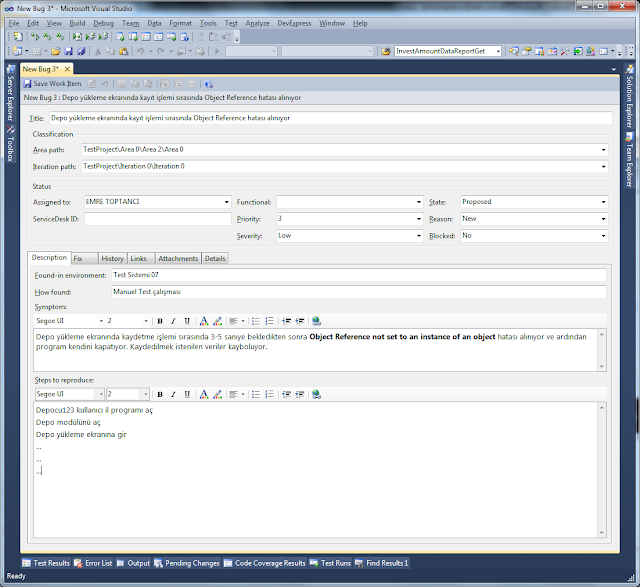Click the Open in Web Access globe icon

pos(209,84)
